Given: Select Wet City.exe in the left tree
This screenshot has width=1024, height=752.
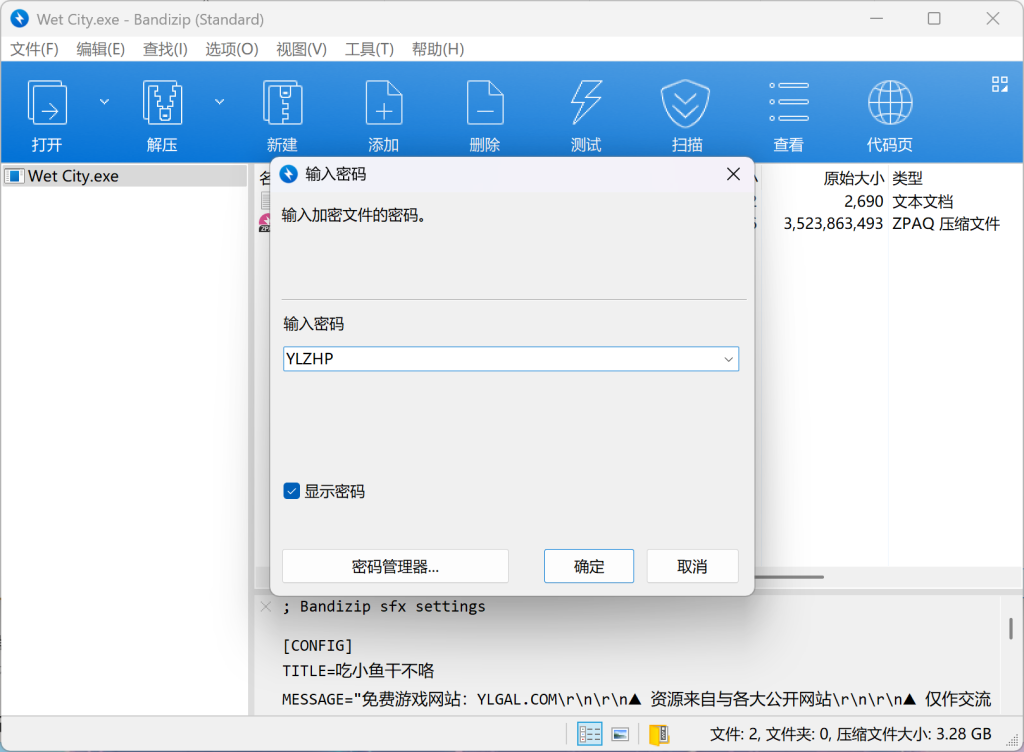Looking at the screenshot, I should [73, 176].
